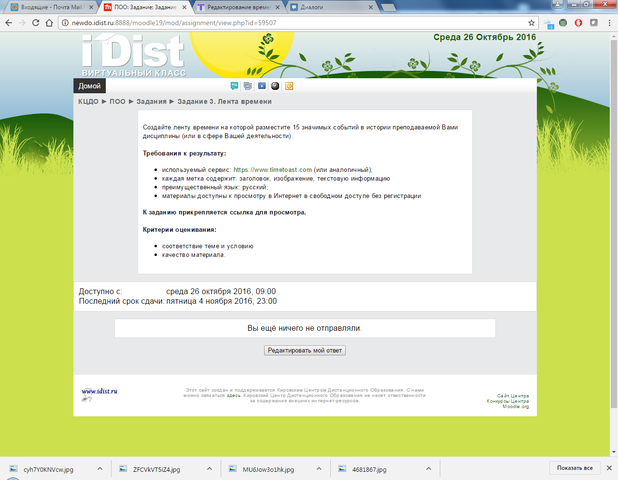Go to ПОО breadcrumb

[x=117, y=102]
